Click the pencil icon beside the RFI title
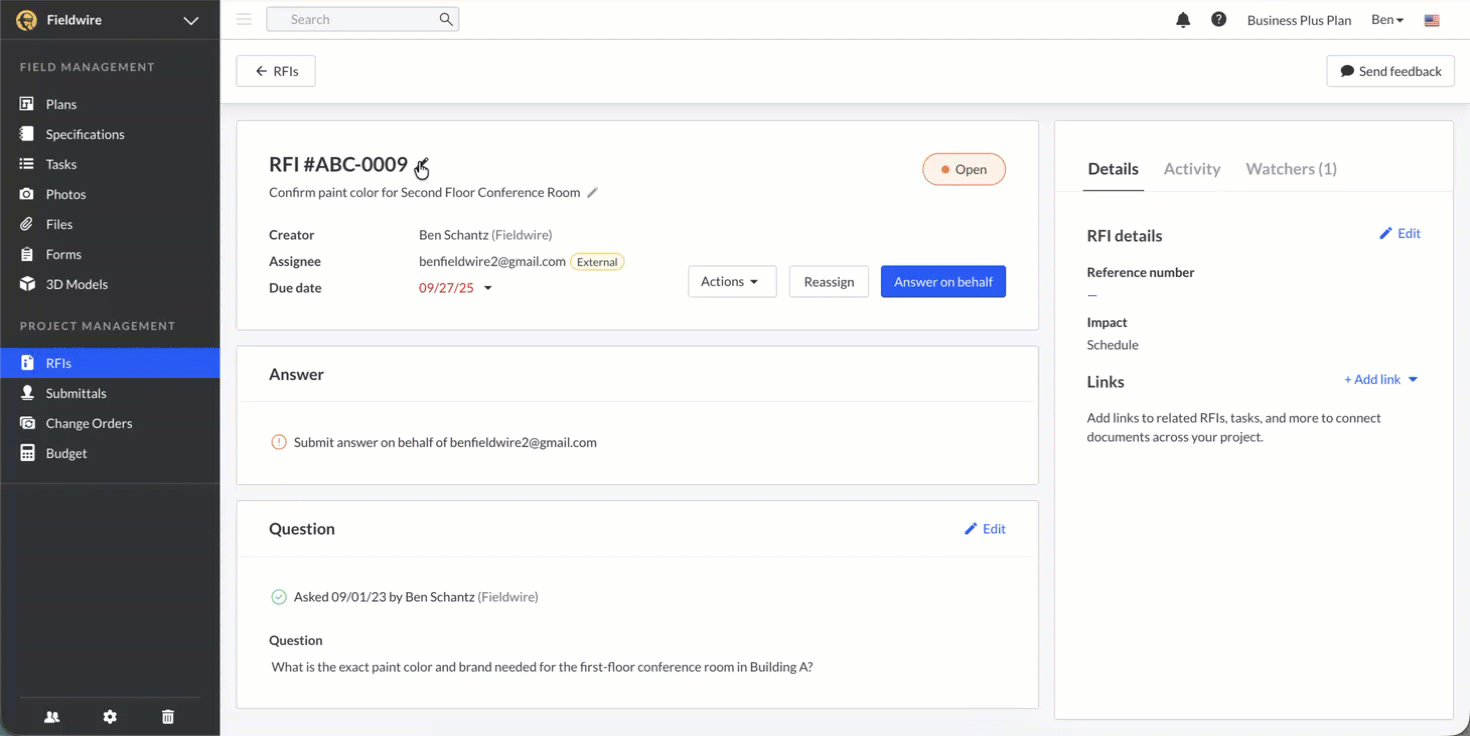Screen dimensions: 1470x736 coord(592,193)
